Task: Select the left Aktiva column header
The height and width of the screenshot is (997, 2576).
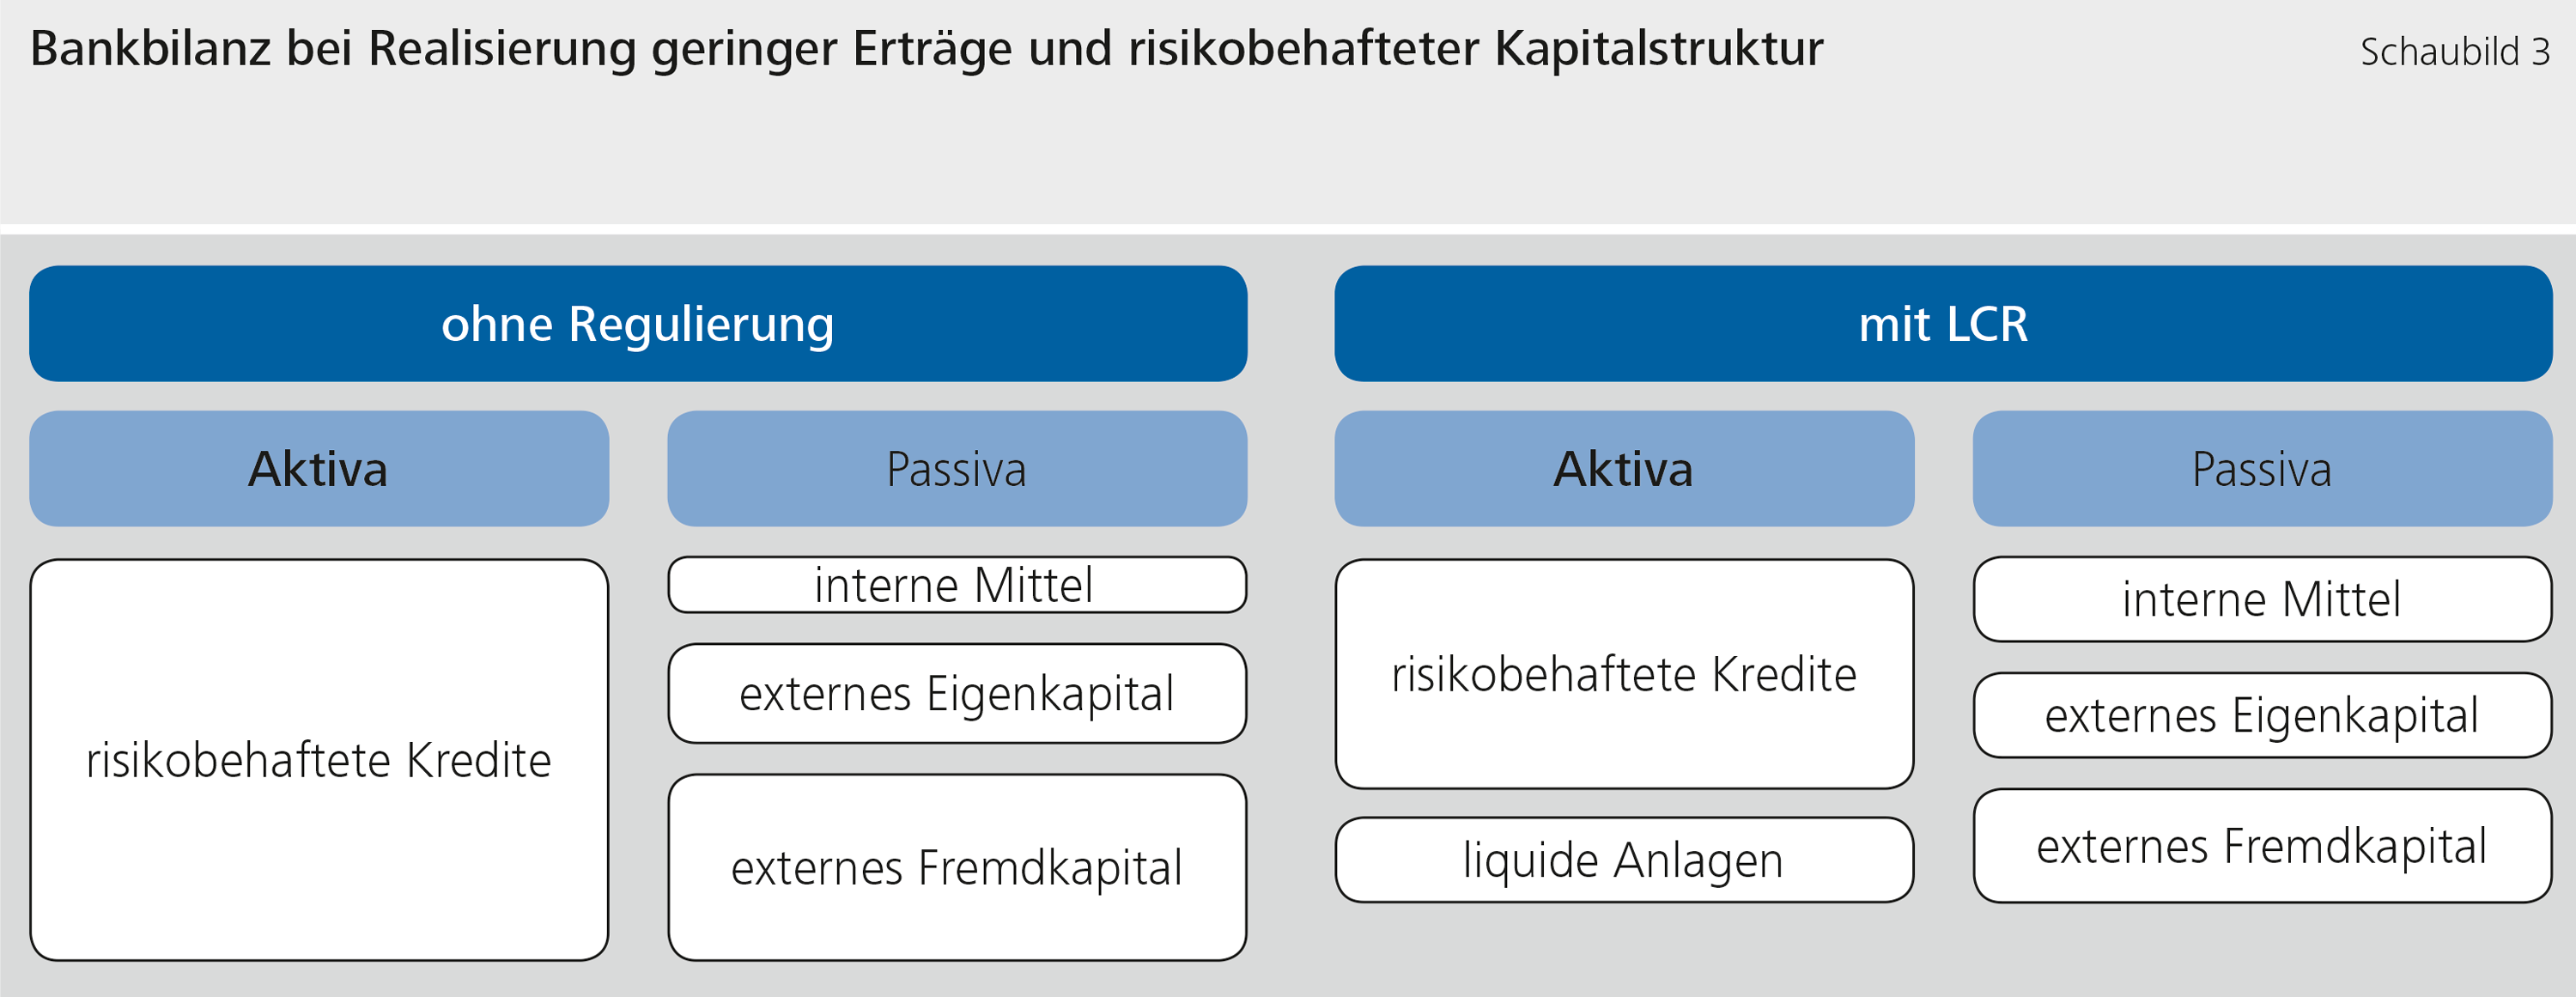Action: tap(319, 468)
